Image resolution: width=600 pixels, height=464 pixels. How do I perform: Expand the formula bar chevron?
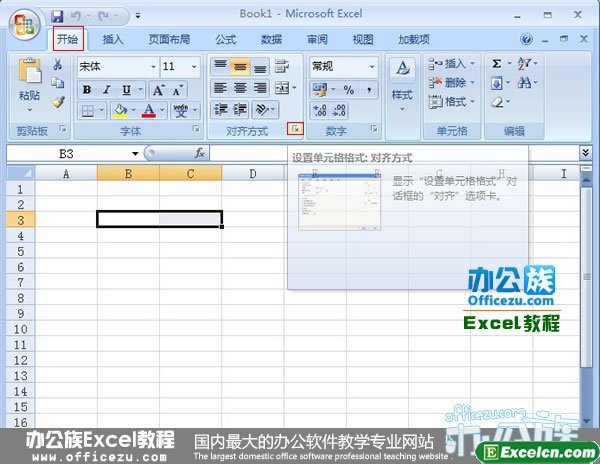[x=585, y=153]
